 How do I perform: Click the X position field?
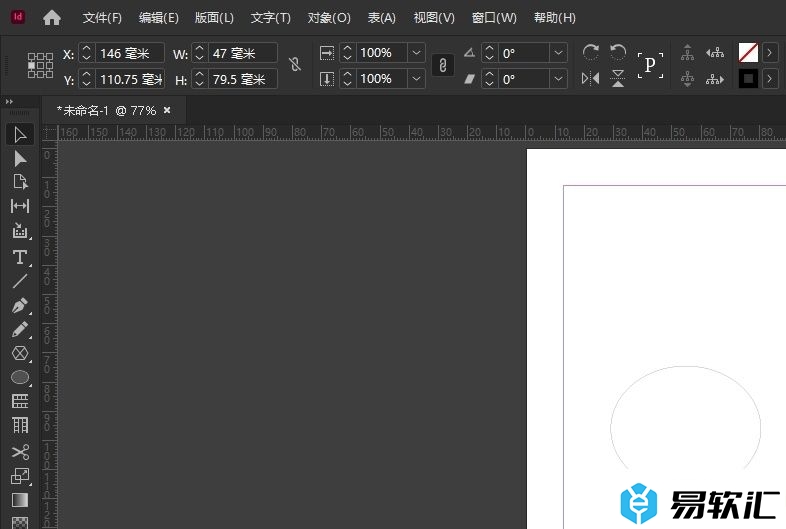point(129,53)
